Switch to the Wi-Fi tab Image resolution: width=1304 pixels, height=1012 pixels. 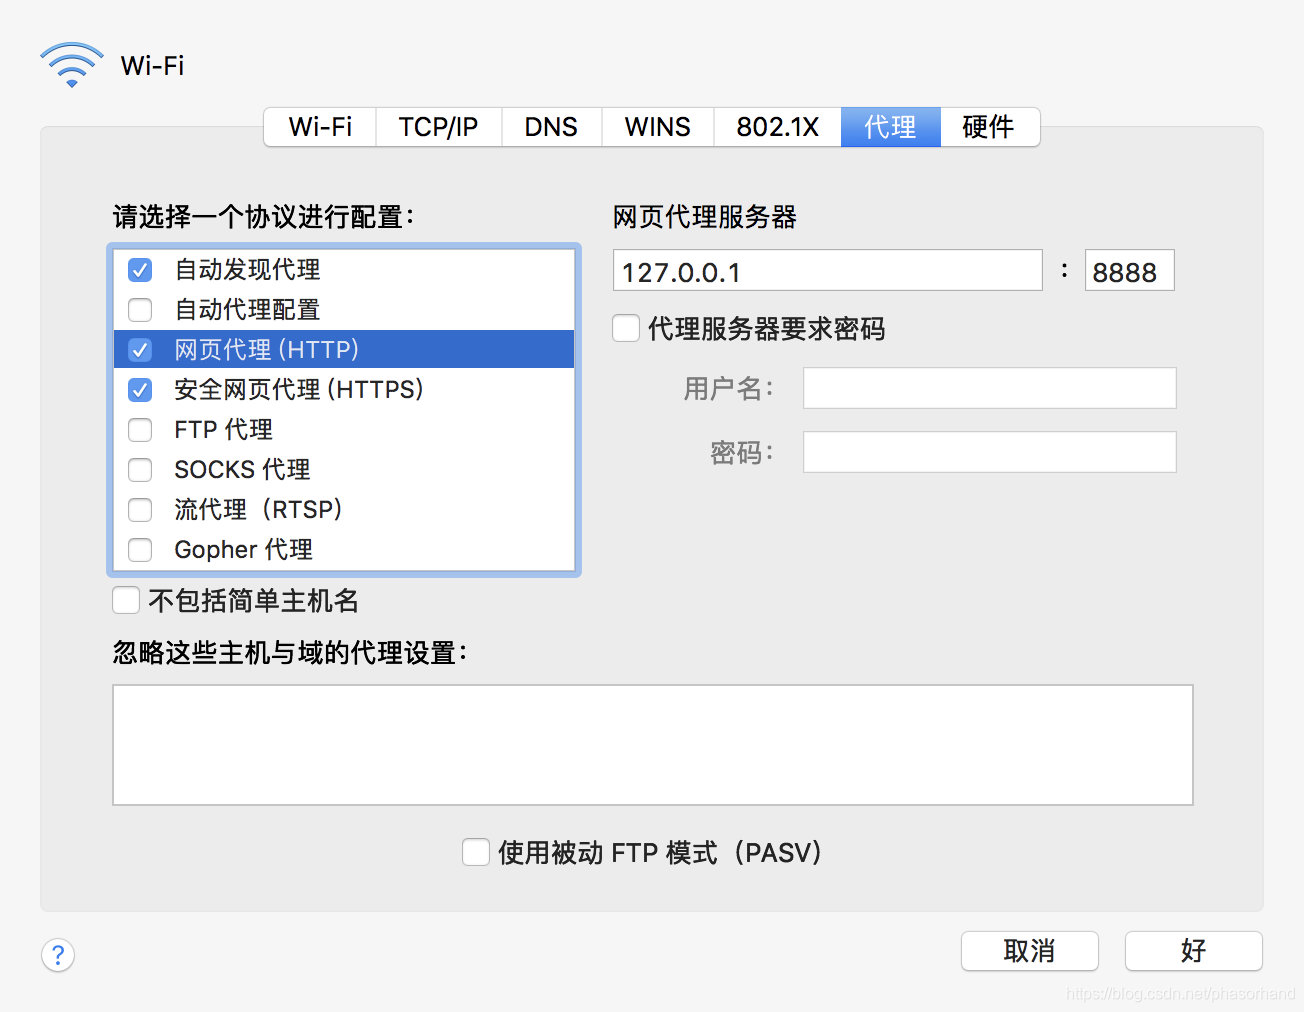pyautogui.click(x=320, y=127)
